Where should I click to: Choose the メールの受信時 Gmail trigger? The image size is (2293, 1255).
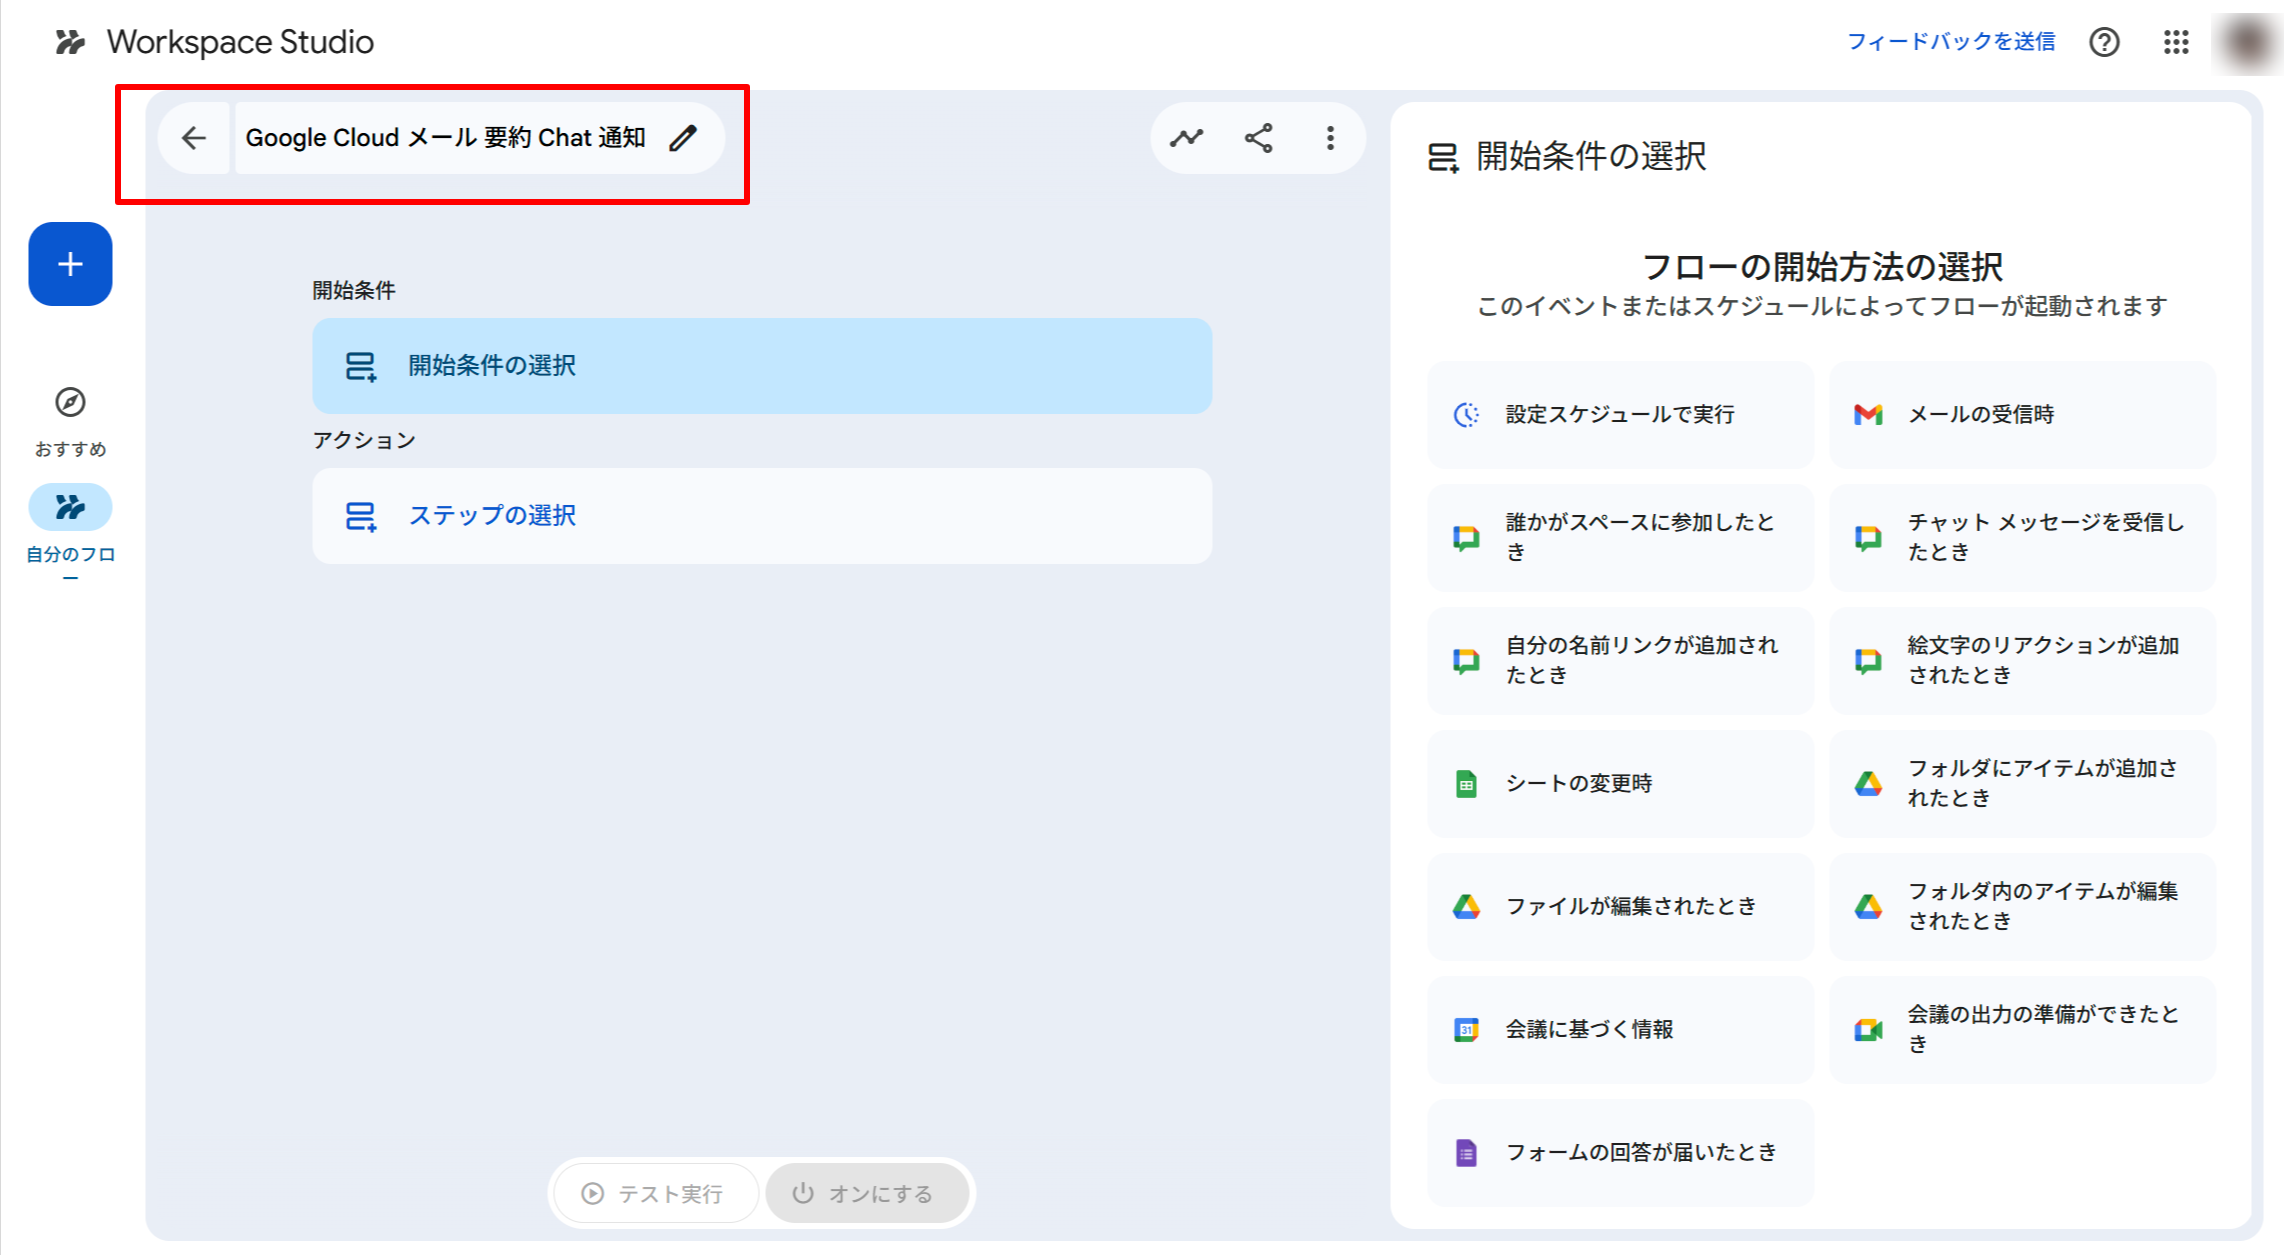(x=2022, y=415)
